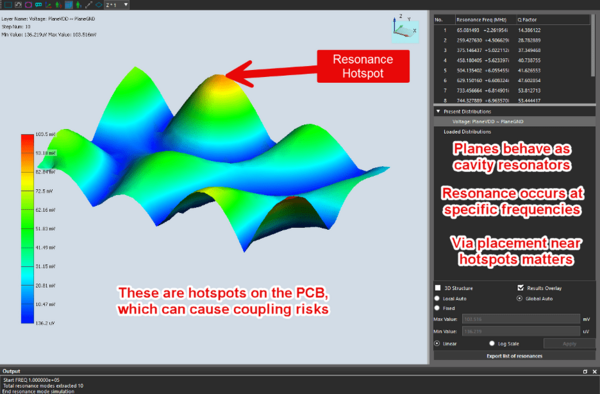Select resonance row number 5
This screenshot has height=394, width=600.
[513, 70]
